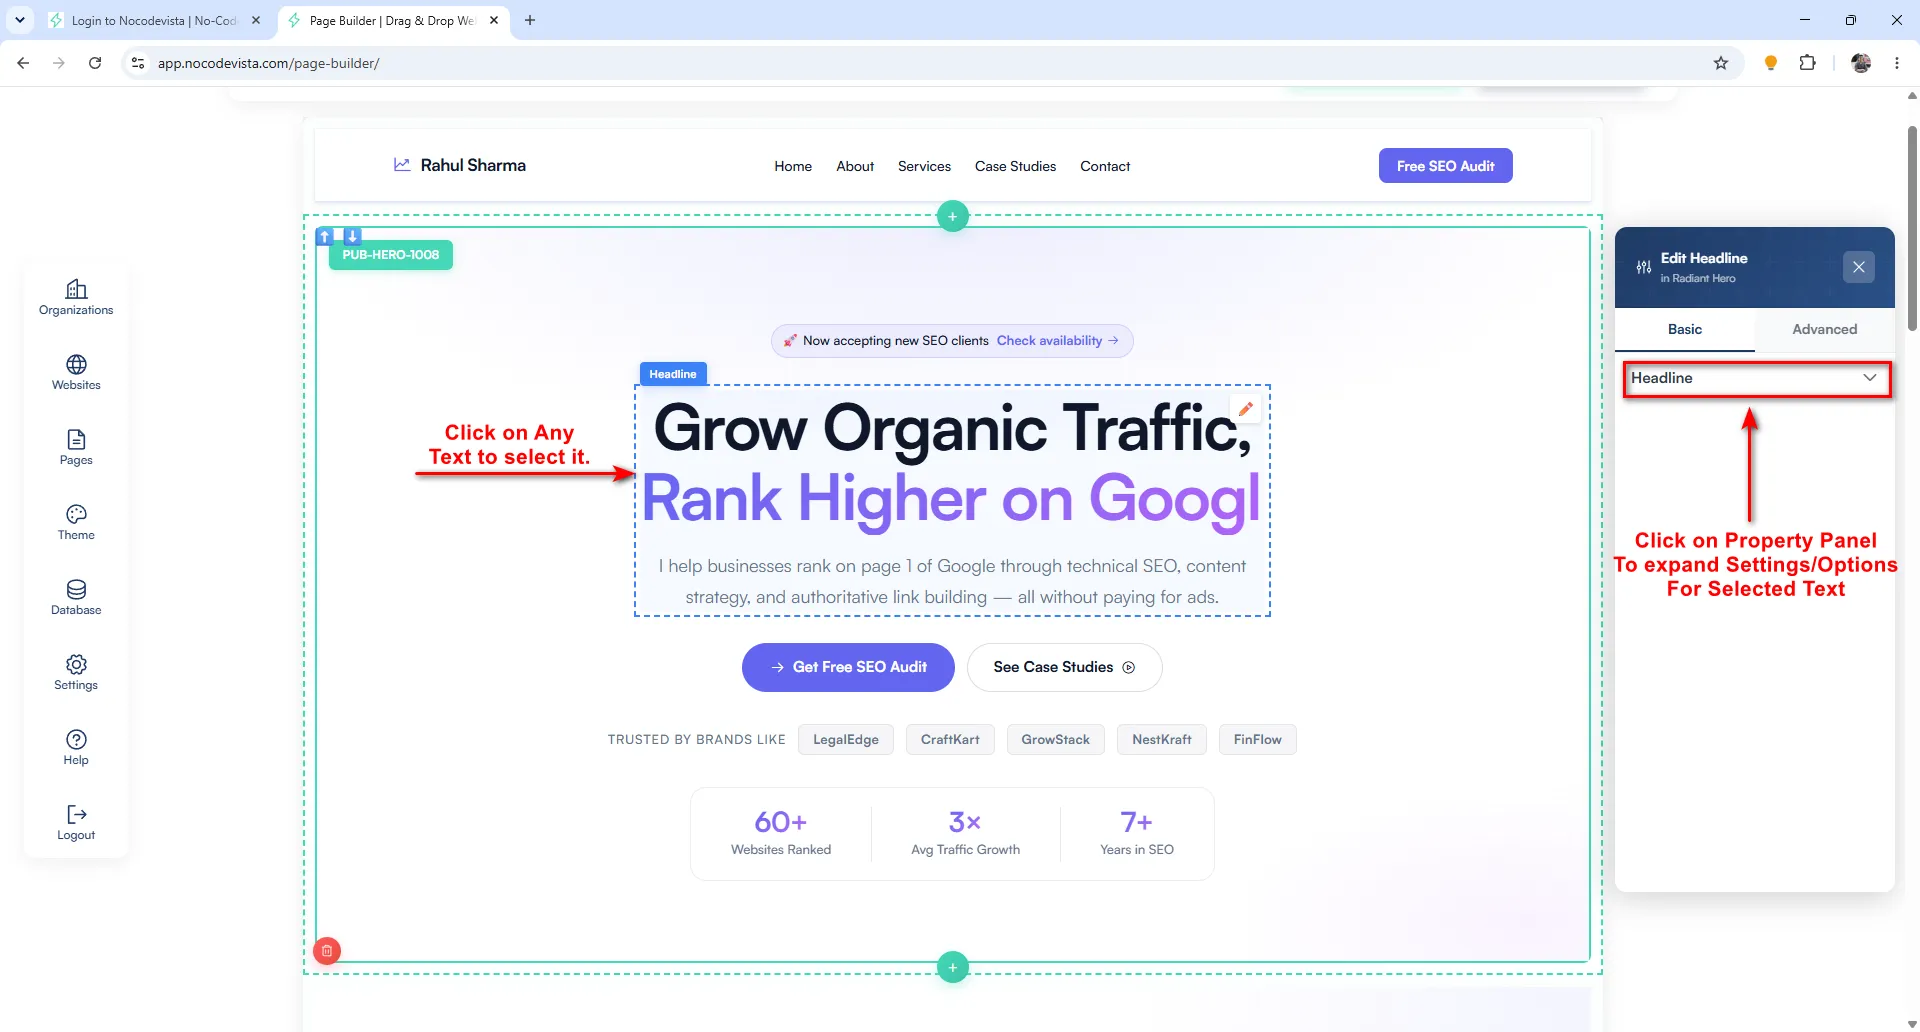This screenshot has width=1920, height=1032.
Task: Click the Home nav link
Action: (x=793, y=166)
